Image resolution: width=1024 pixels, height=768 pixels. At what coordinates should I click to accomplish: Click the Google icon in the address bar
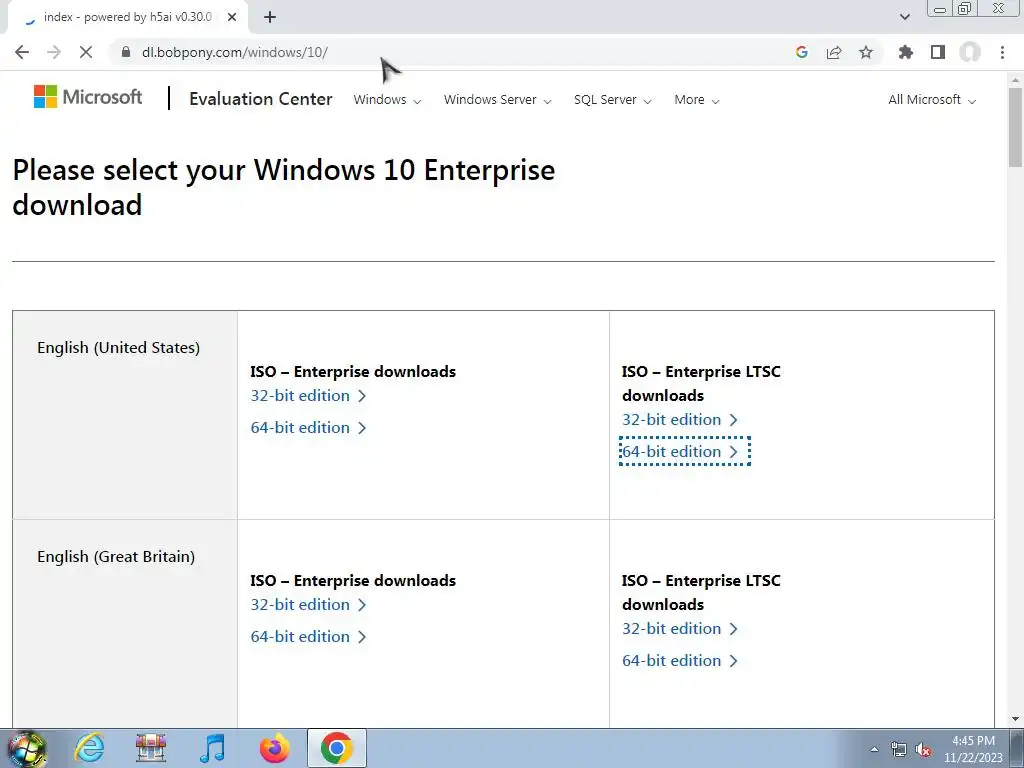click(x=802, y=52)
